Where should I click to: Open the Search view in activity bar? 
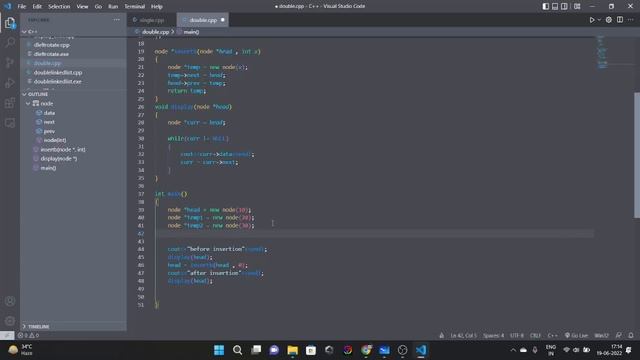coord(10,42)
